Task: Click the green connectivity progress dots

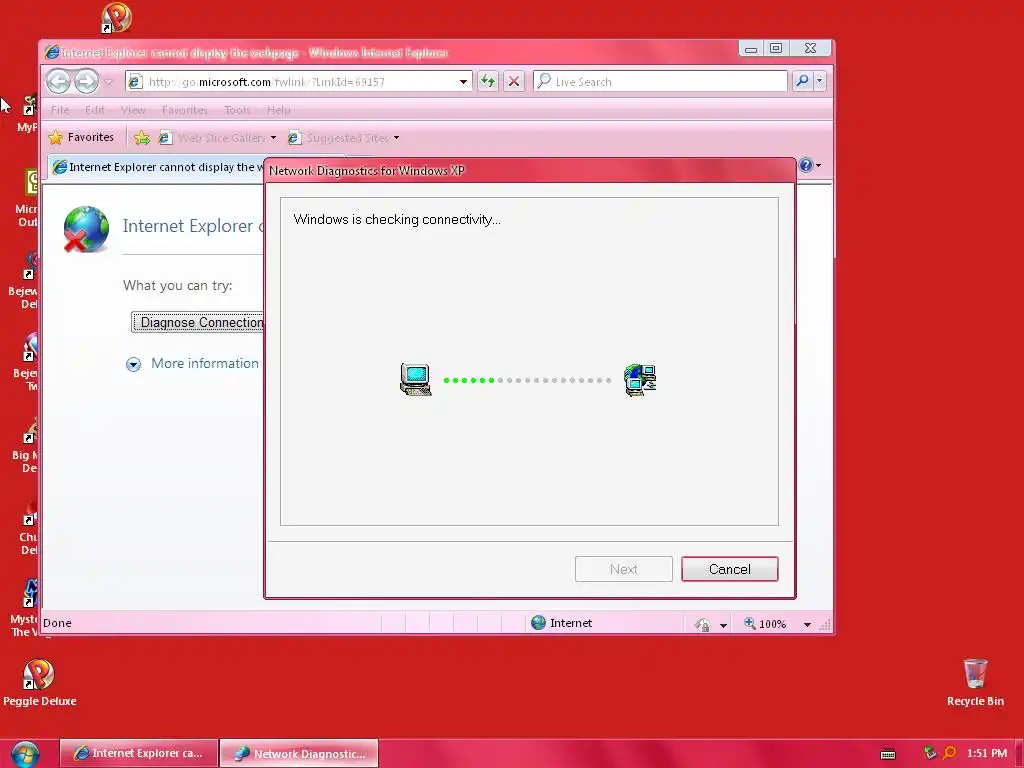Action: (469, 380)
